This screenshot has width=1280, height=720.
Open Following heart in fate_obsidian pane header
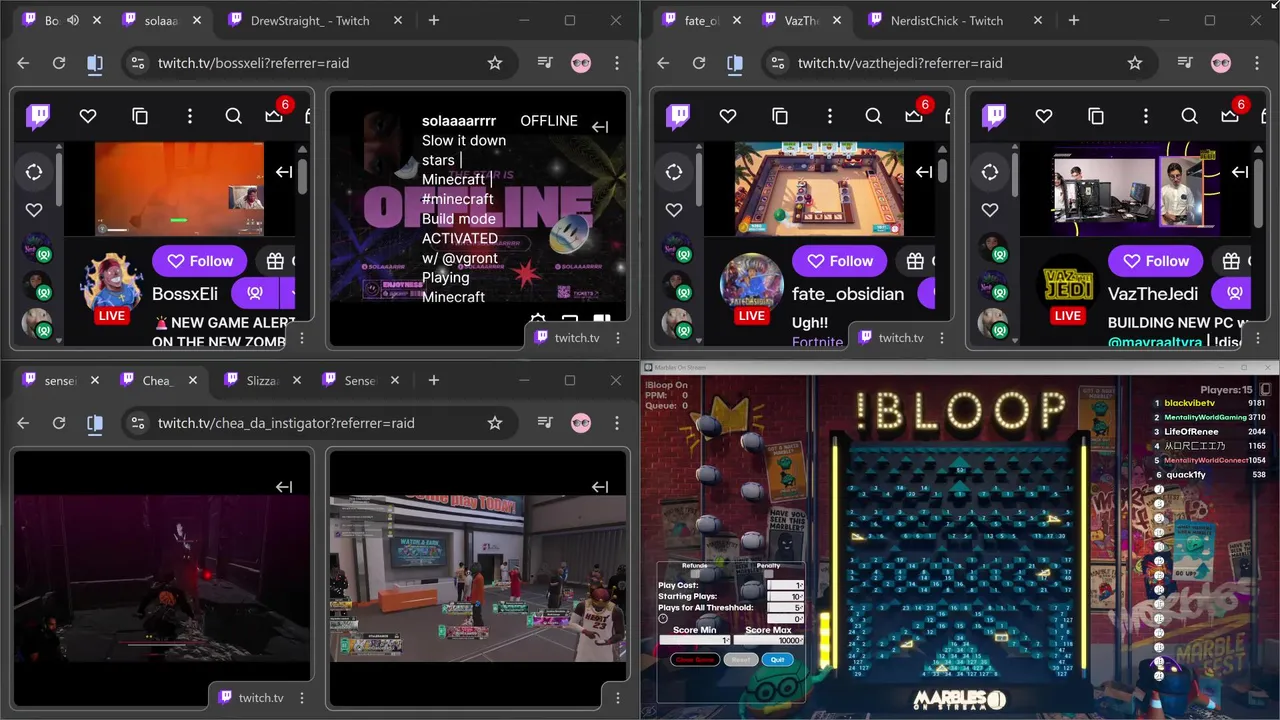(x=728, y=117)
